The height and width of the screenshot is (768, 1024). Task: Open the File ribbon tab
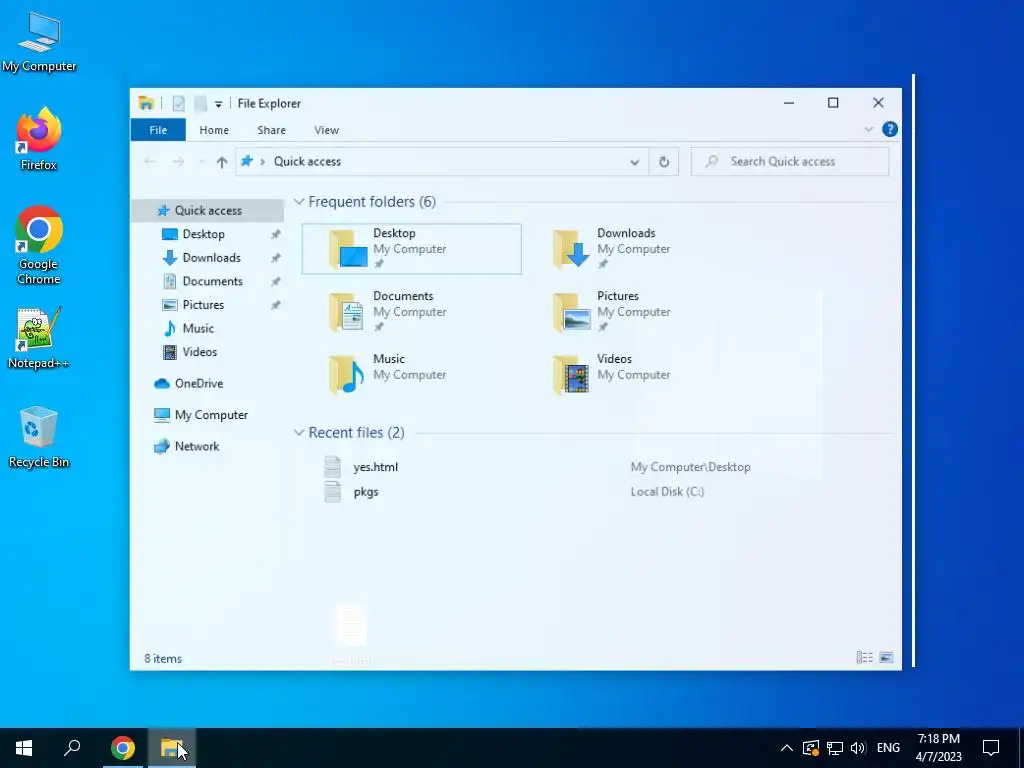point(158,130)
